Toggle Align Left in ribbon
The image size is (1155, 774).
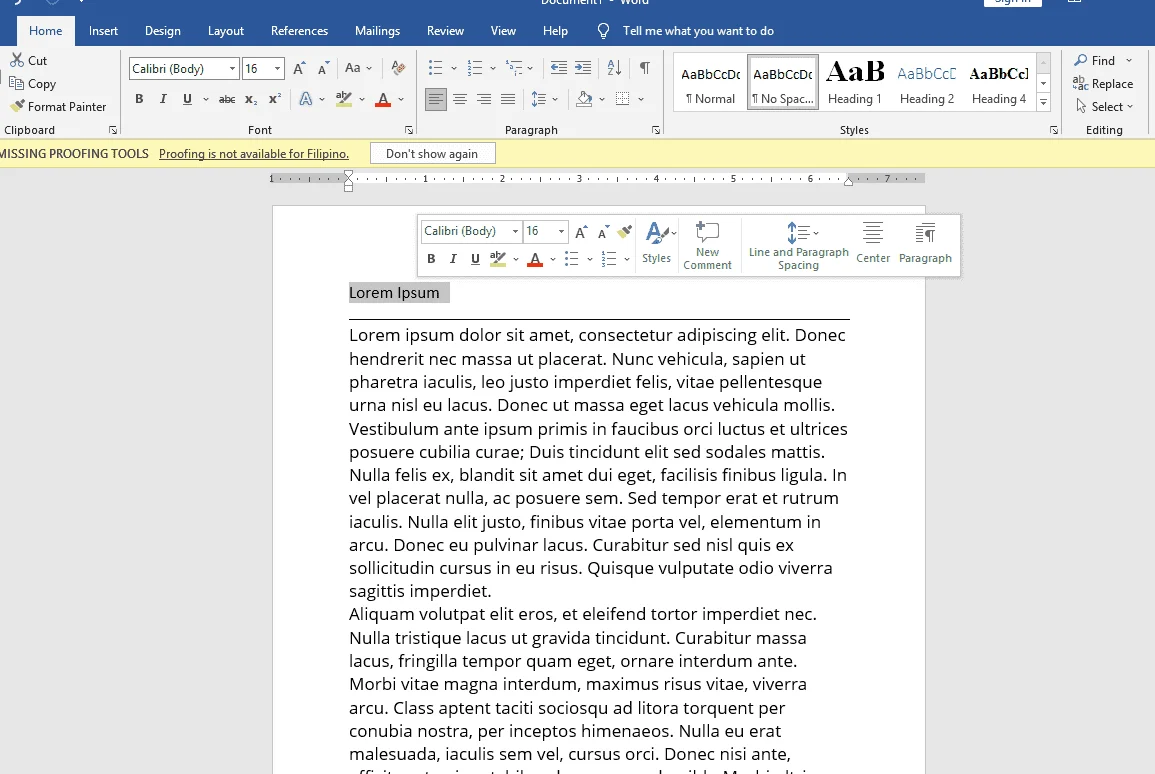pyautogui.click(x=436, y=99)
